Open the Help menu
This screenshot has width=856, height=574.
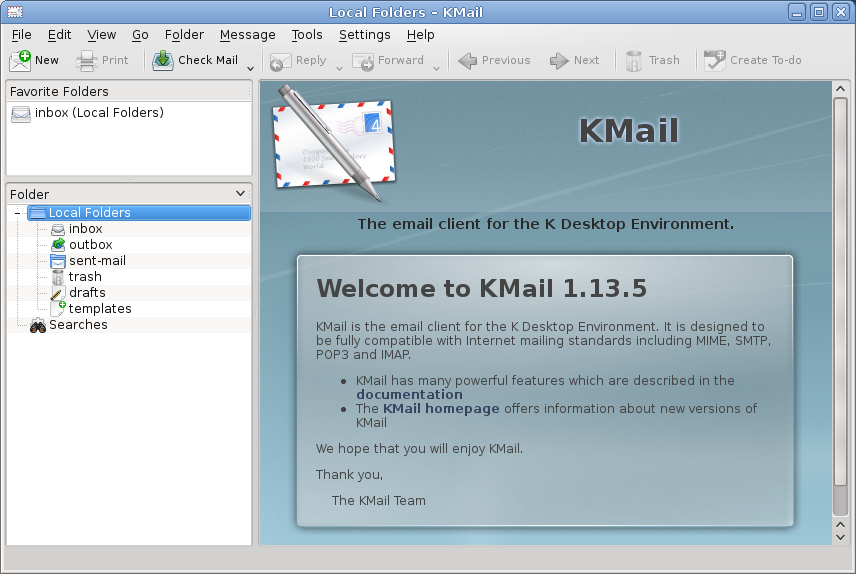[x=420, y=35]
